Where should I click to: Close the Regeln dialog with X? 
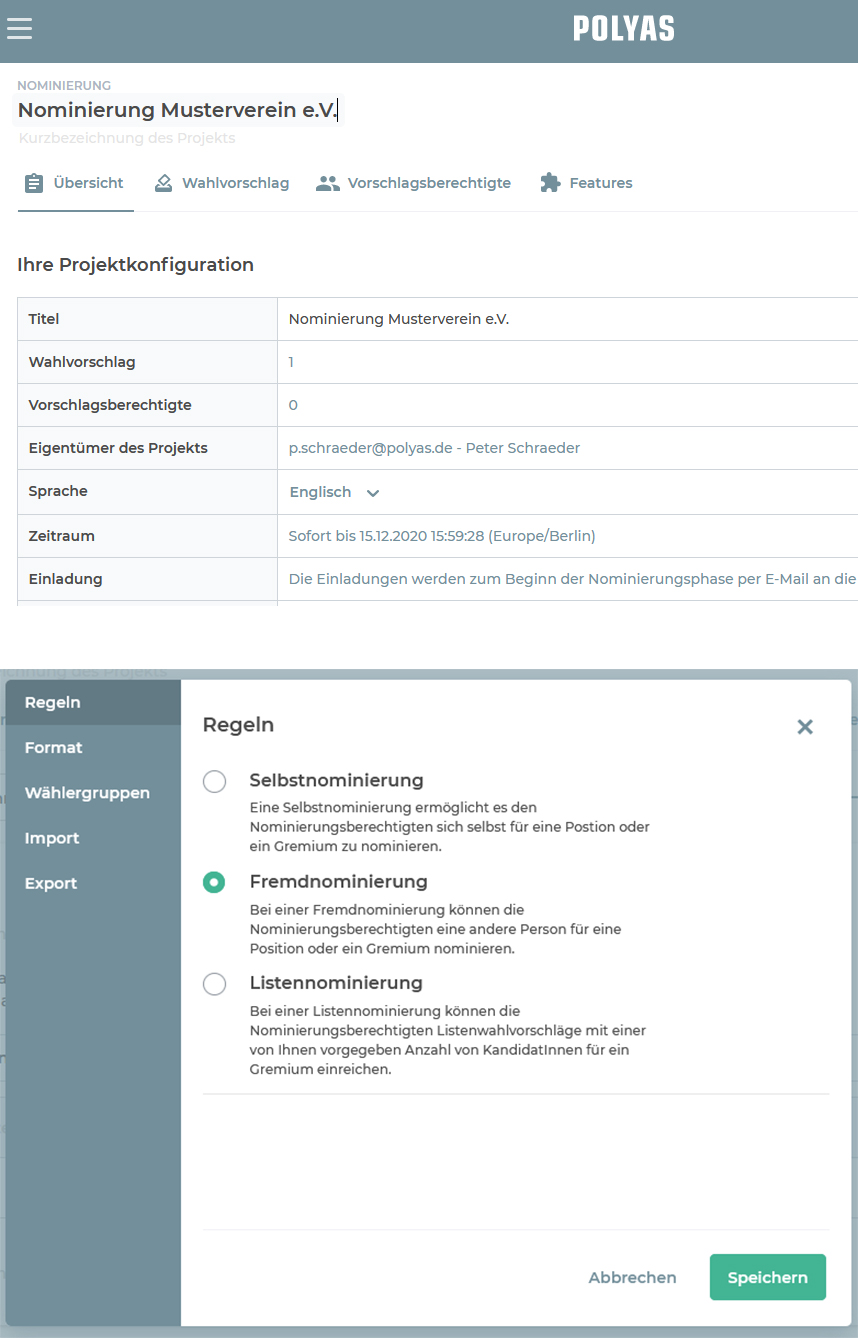point(805,727)
